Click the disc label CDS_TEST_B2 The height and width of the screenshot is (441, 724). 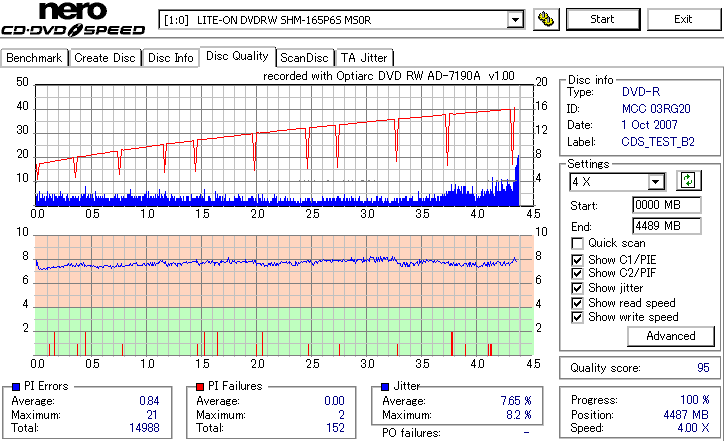658,142
